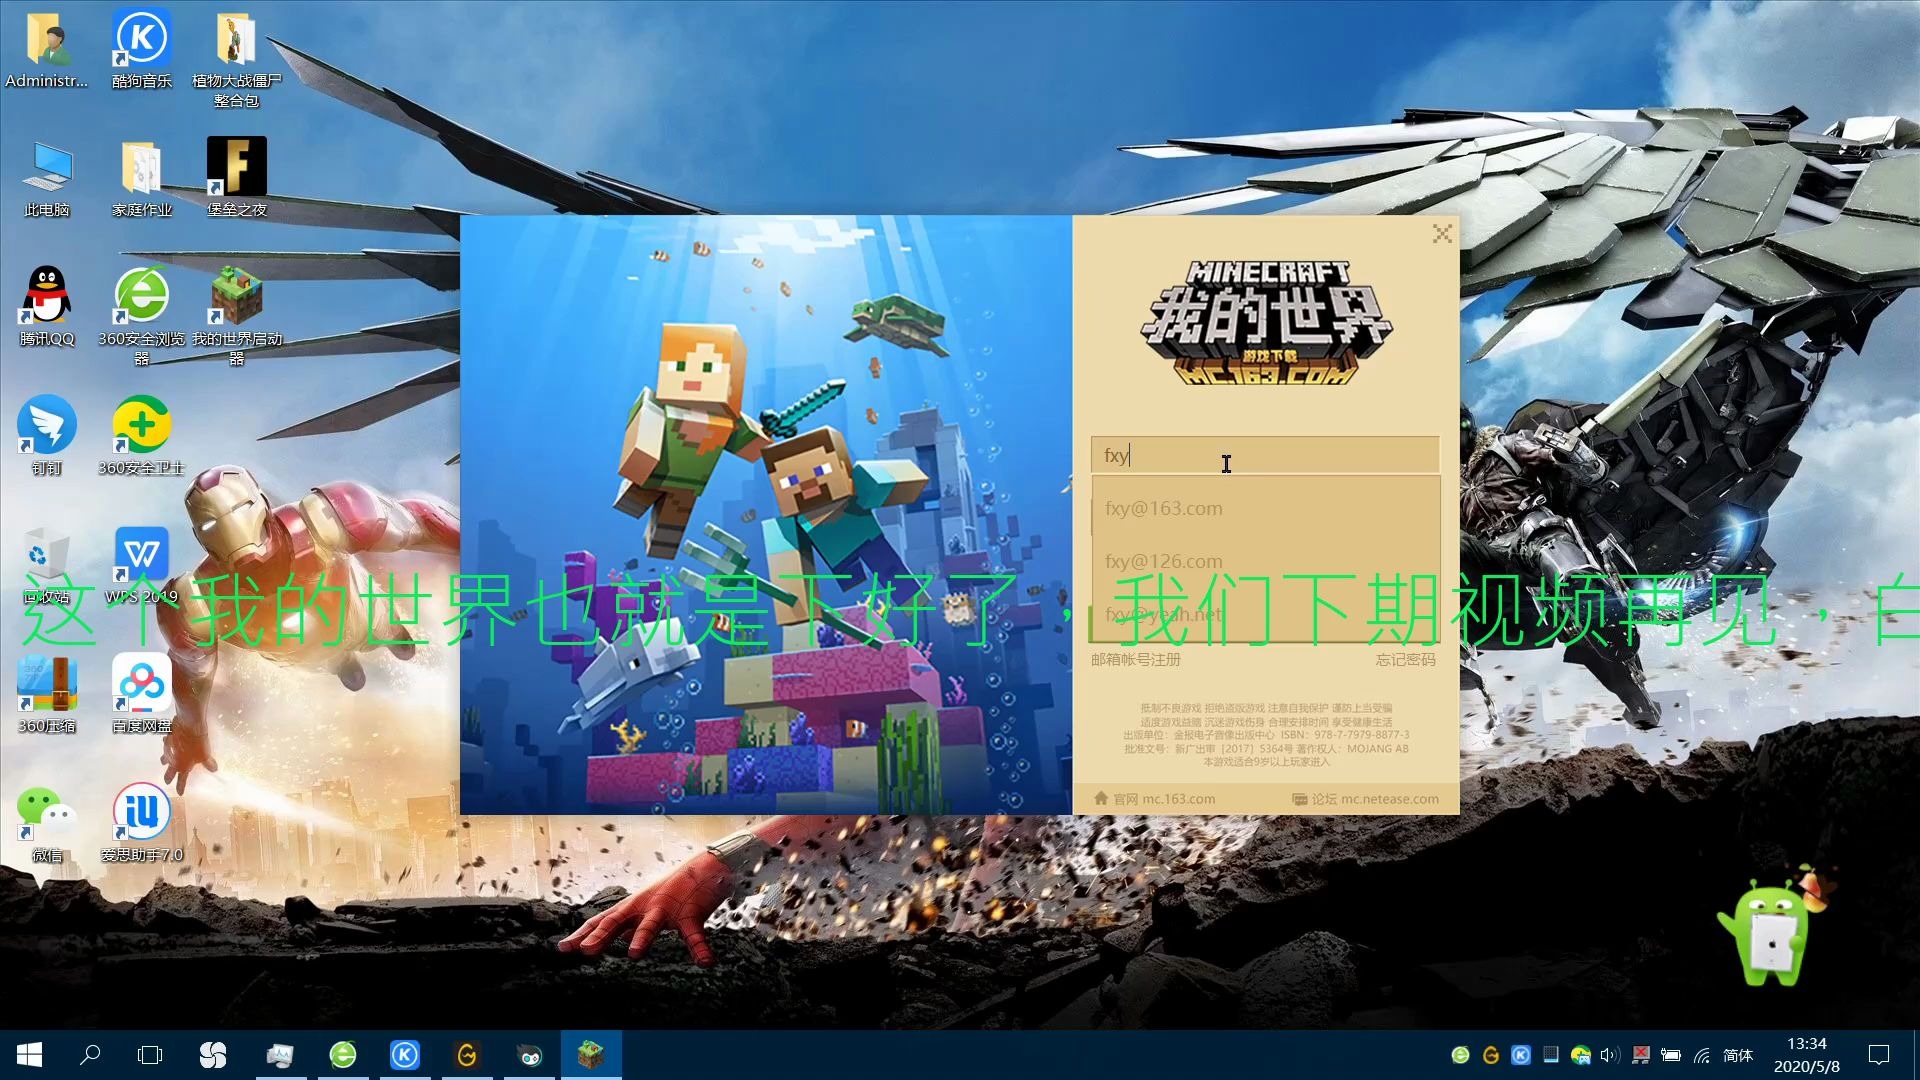Click the orange G icon on the taskbar

(467, 1055)
